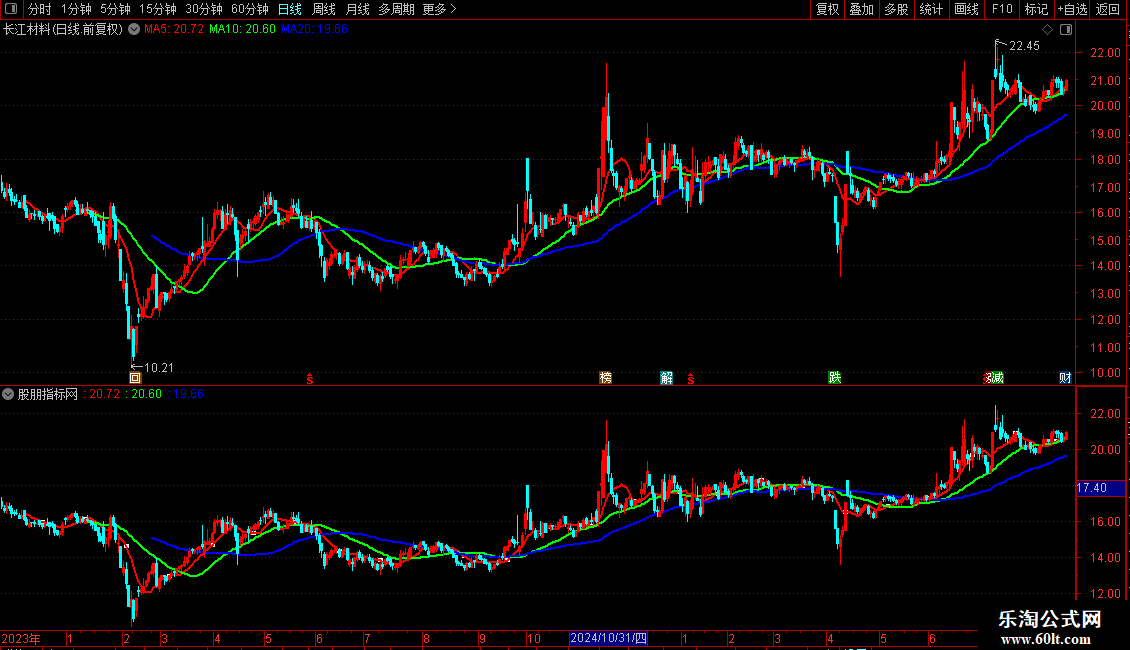Screen dimensions: 1130x650
Task: Click the 复权 adjustment button
Action: coord(827,9)
